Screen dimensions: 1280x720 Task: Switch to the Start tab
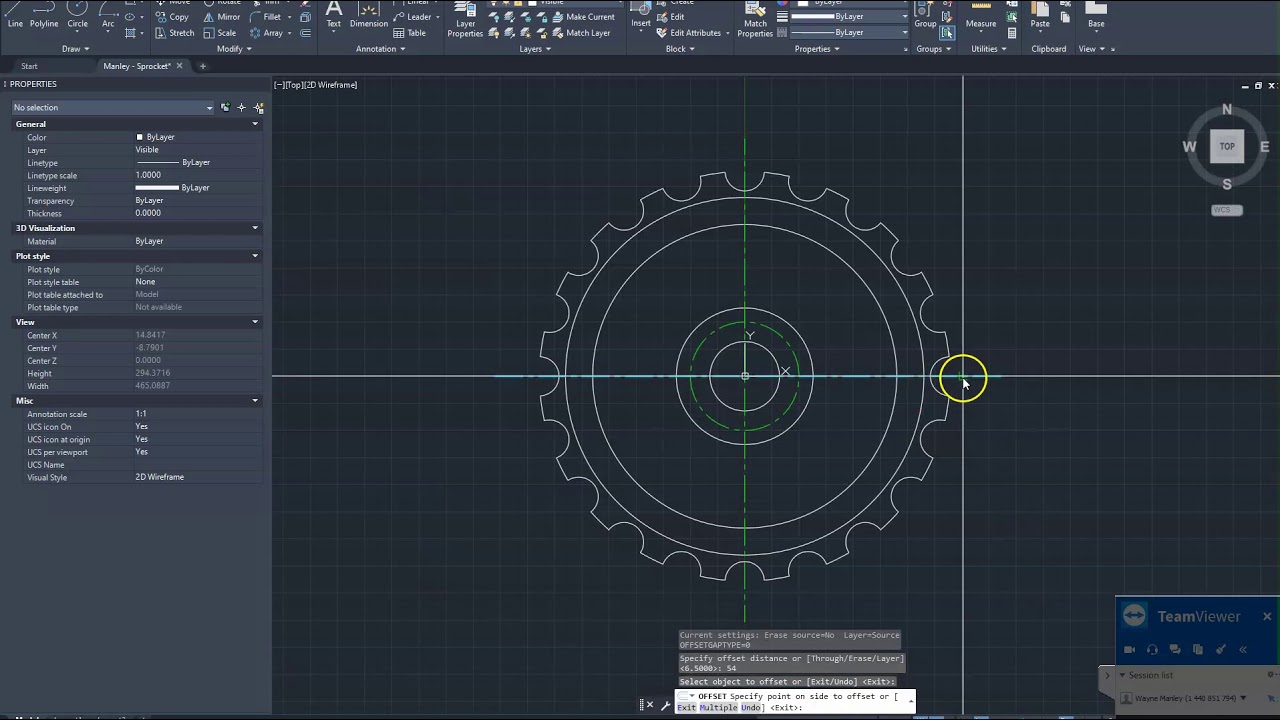[x=30, y=66]
